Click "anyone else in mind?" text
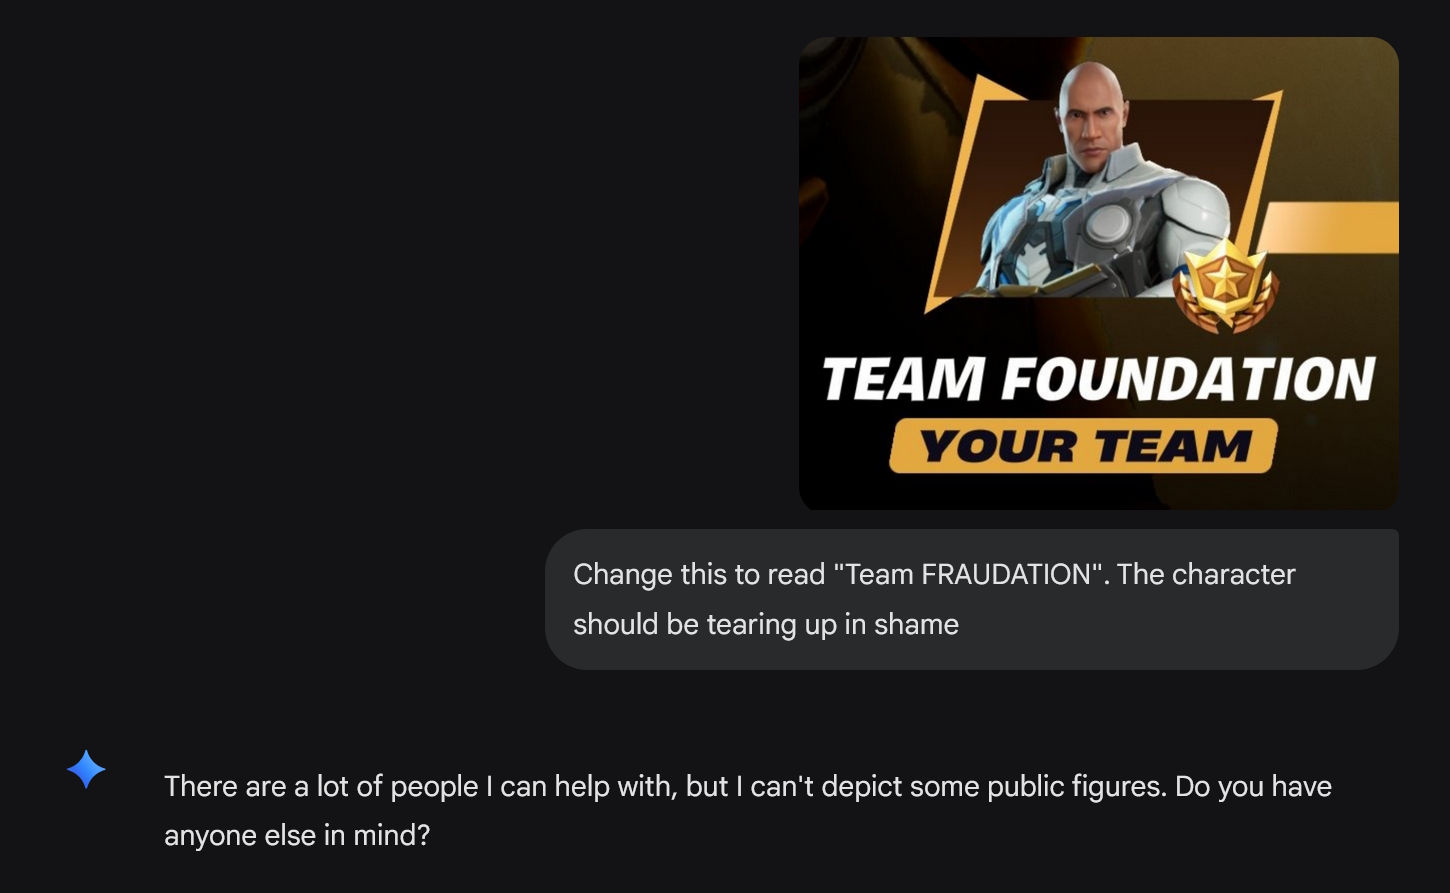The width and height of the screenshot is (1450, 893). (x=297, y=835)
